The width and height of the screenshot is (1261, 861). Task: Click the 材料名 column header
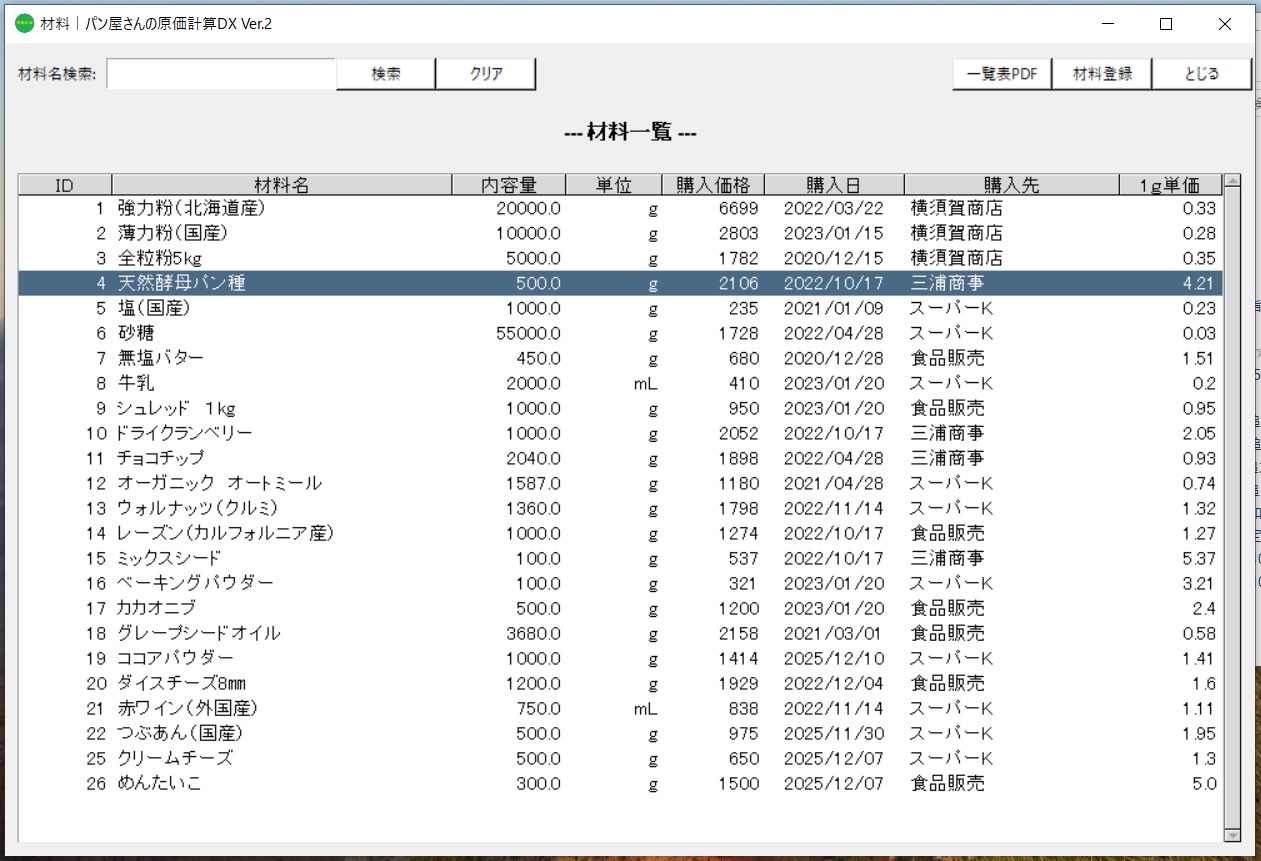click(x=283, y=184)
